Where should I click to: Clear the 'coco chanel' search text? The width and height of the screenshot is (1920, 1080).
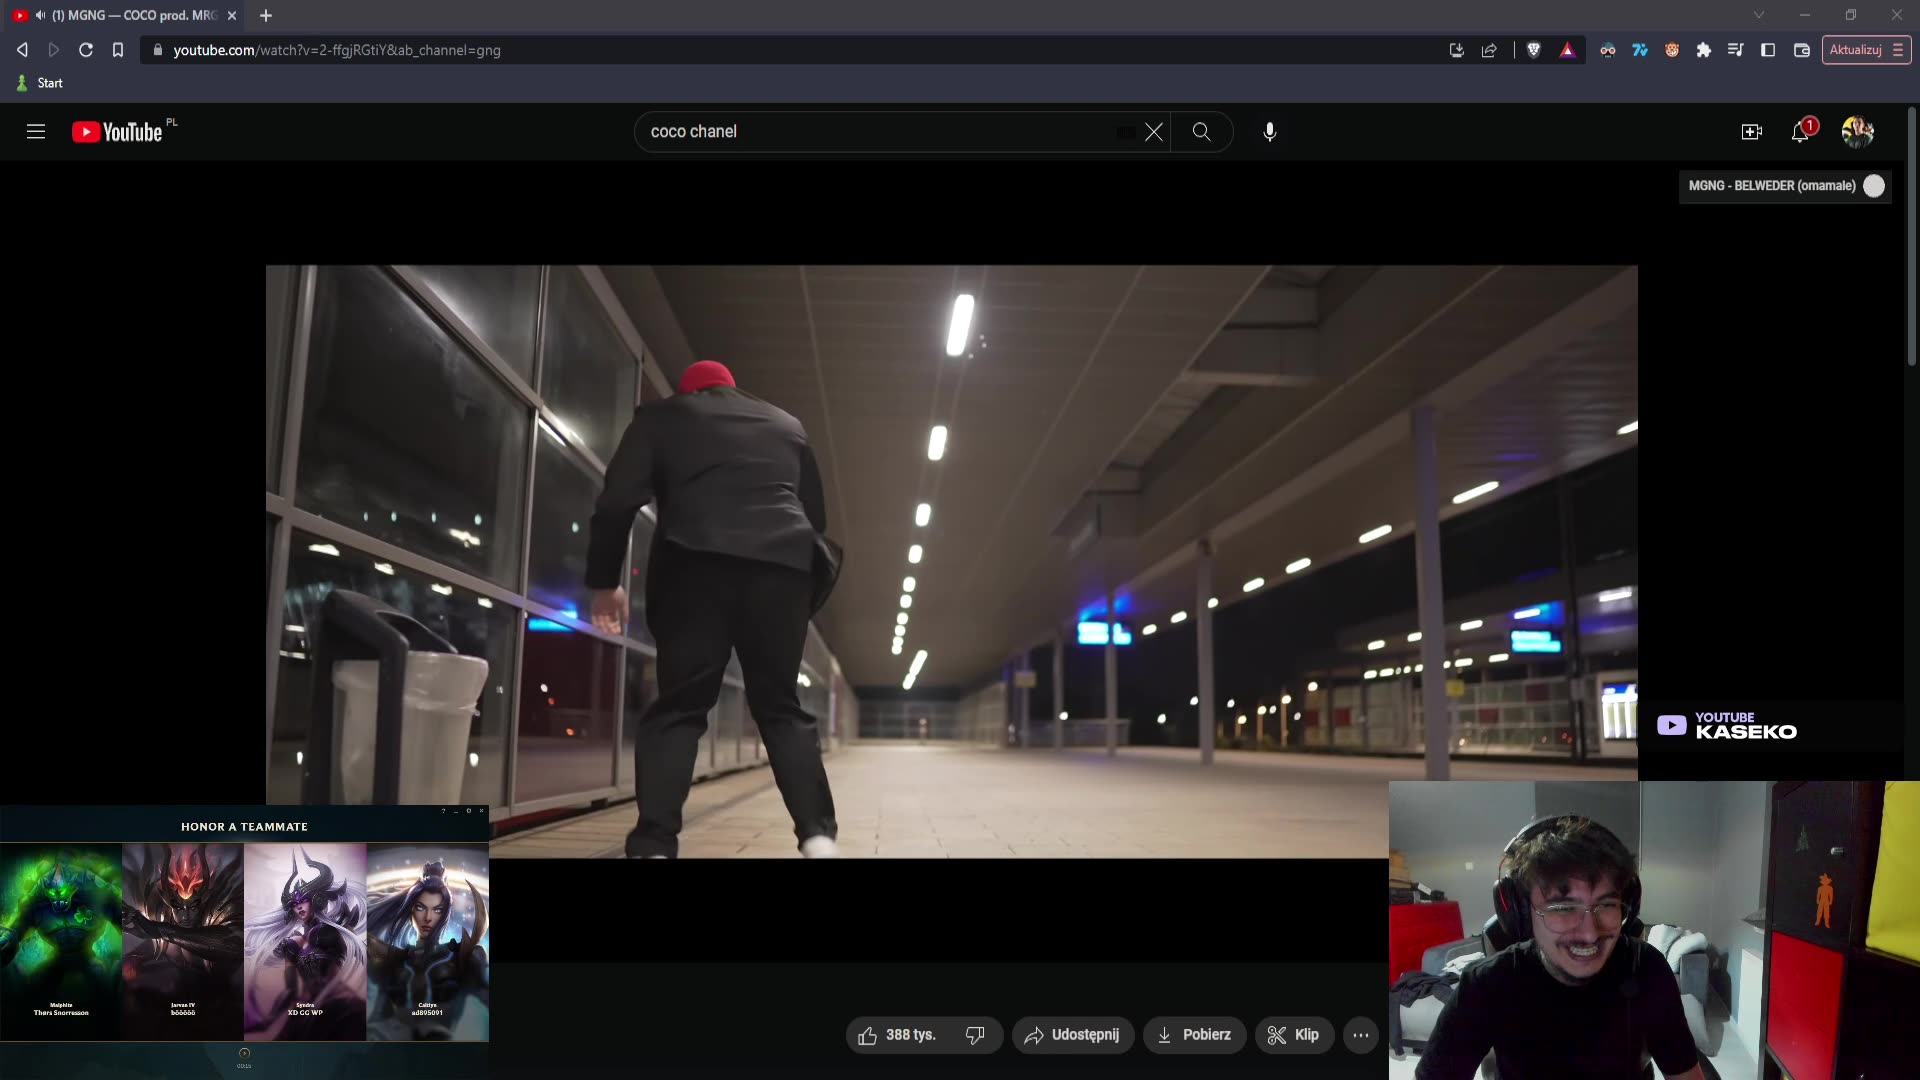[1153, 132]
